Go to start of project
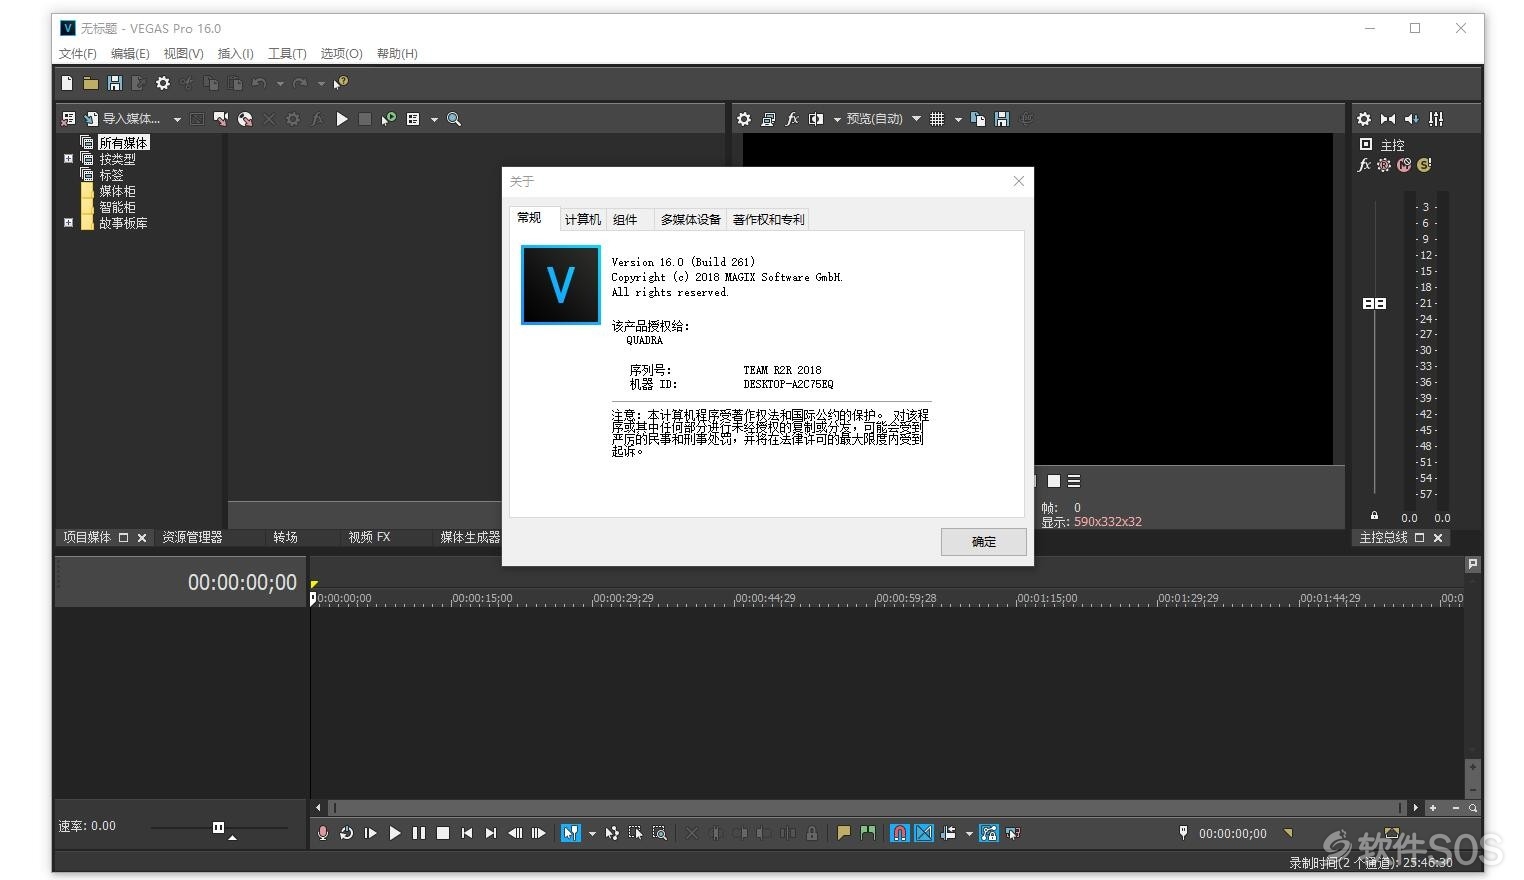This screenshot has width=1524, height=880. click(x=466, y=833)
